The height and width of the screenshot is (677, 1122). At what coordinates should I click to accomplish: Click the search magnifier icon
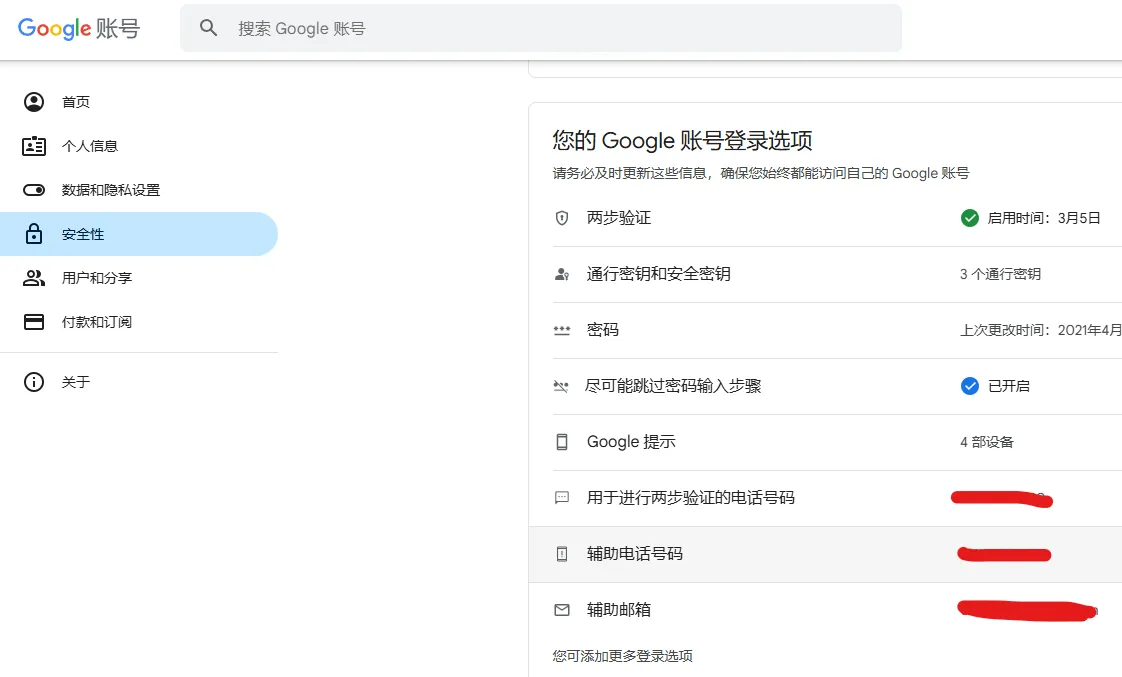pos(208,28)
